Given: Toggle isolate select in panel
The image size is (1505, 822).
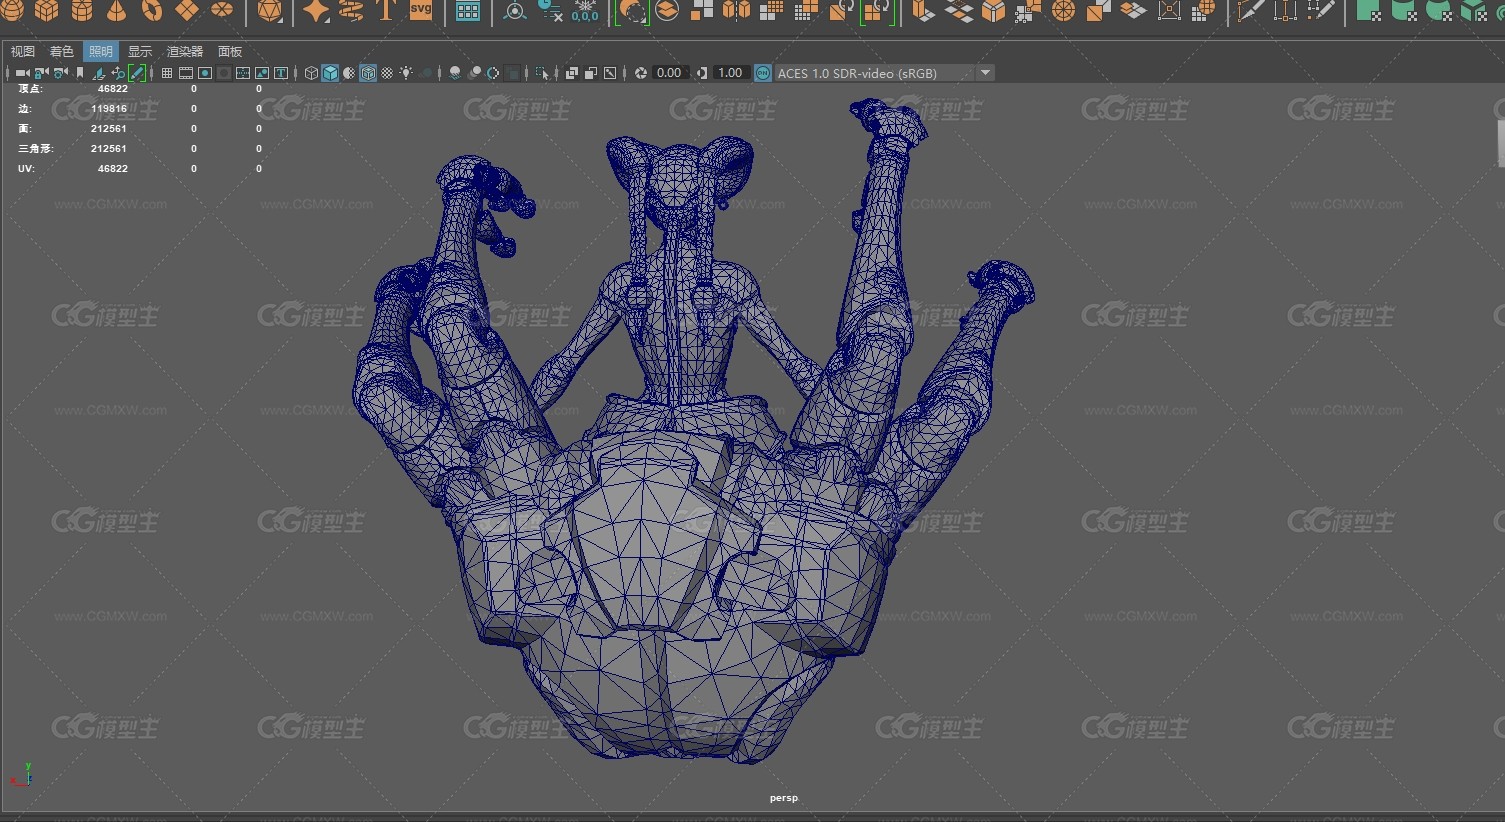Looking at the screenshot, I should (x=541, y=73).
